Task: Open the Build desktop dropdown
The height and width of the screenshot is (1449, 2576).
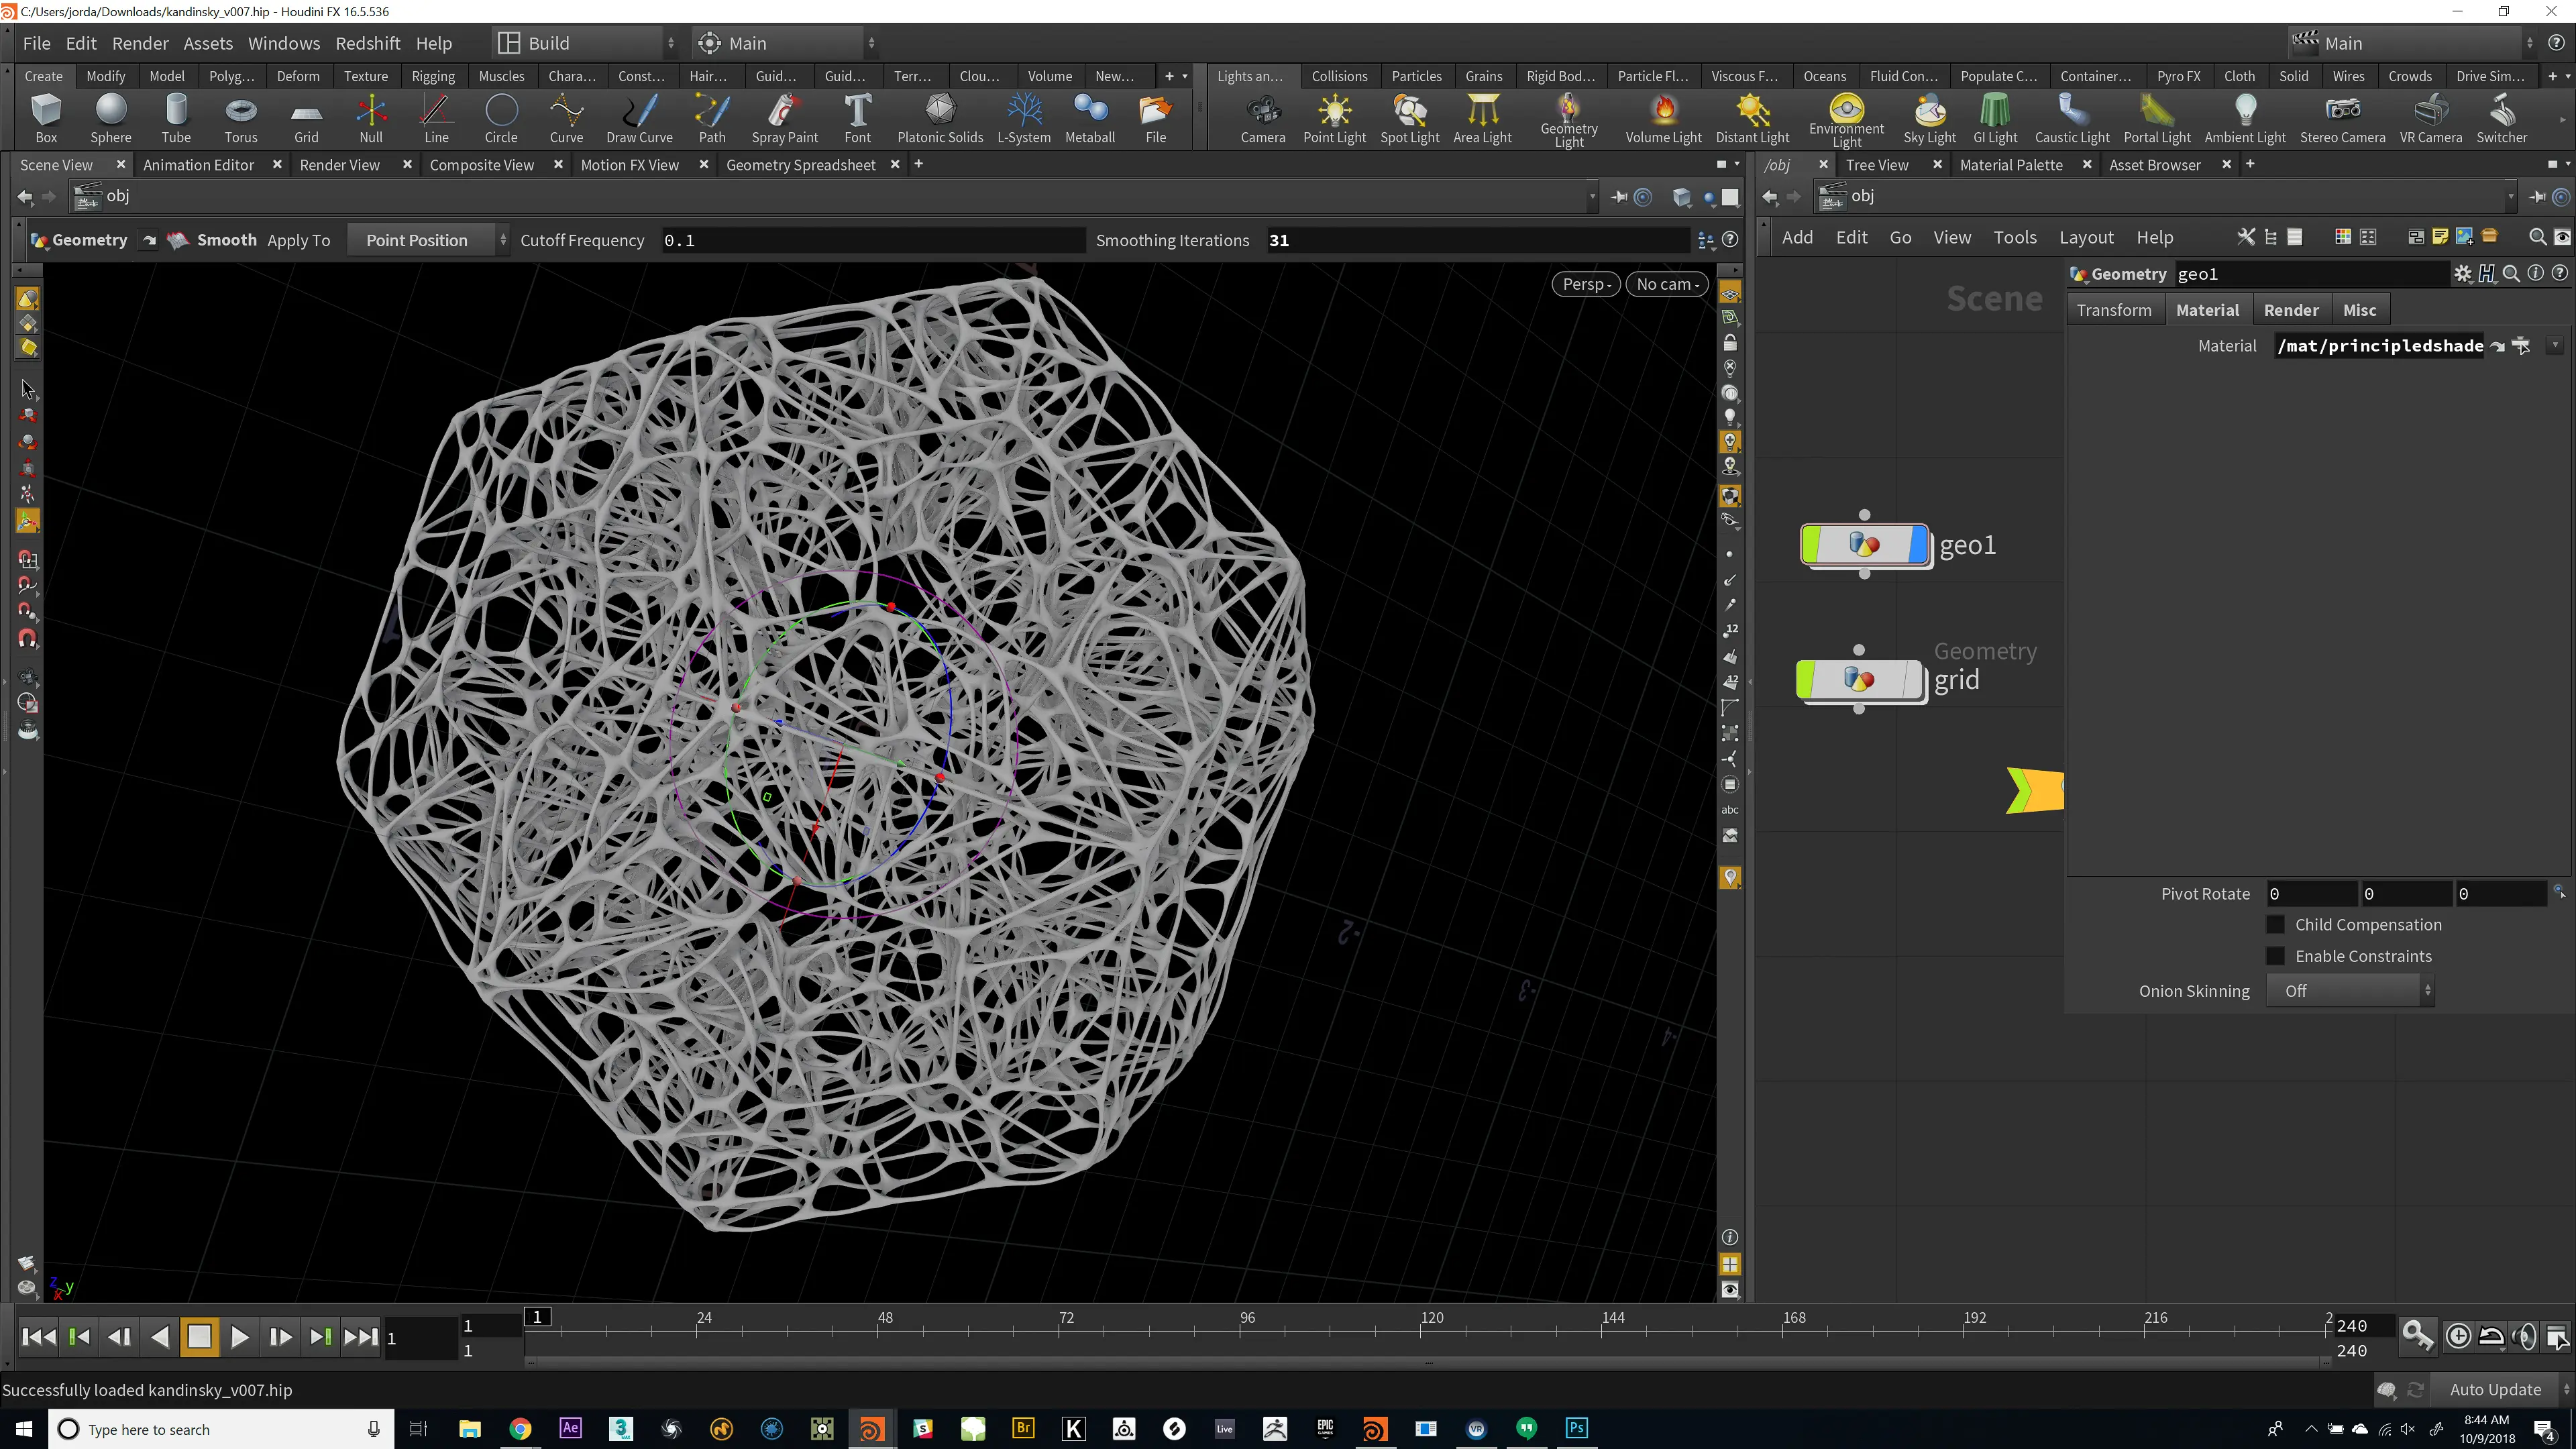Action: (585, 43)
